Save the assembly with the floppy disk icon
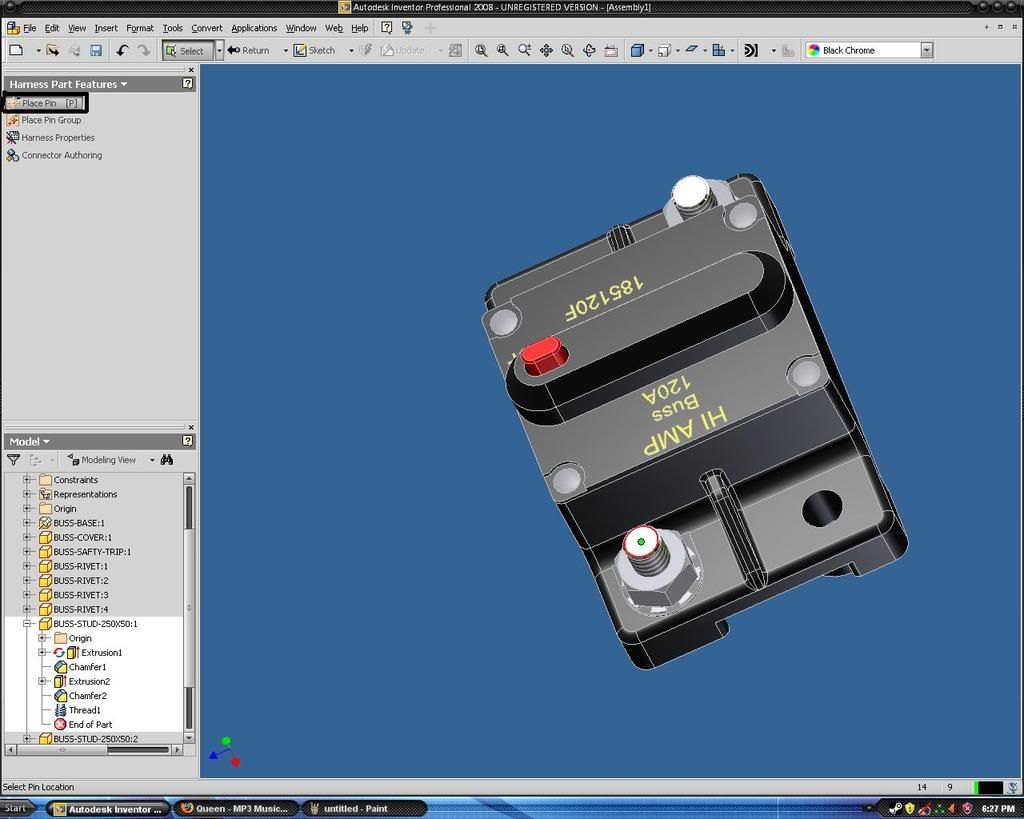The height and width of the screenshot is (819, 1024). click(96, 50)
